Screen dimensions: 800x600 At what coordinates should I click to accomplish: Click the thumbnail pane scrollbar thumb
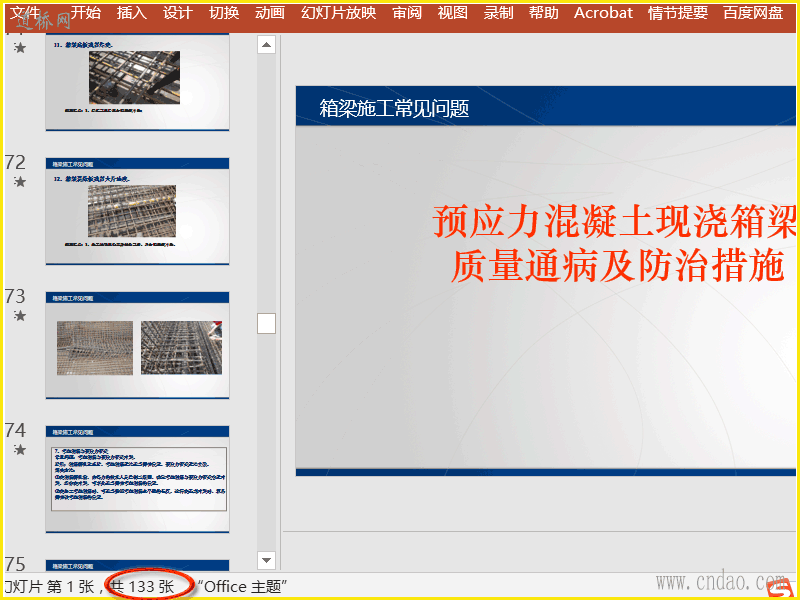tap(266, 323)
